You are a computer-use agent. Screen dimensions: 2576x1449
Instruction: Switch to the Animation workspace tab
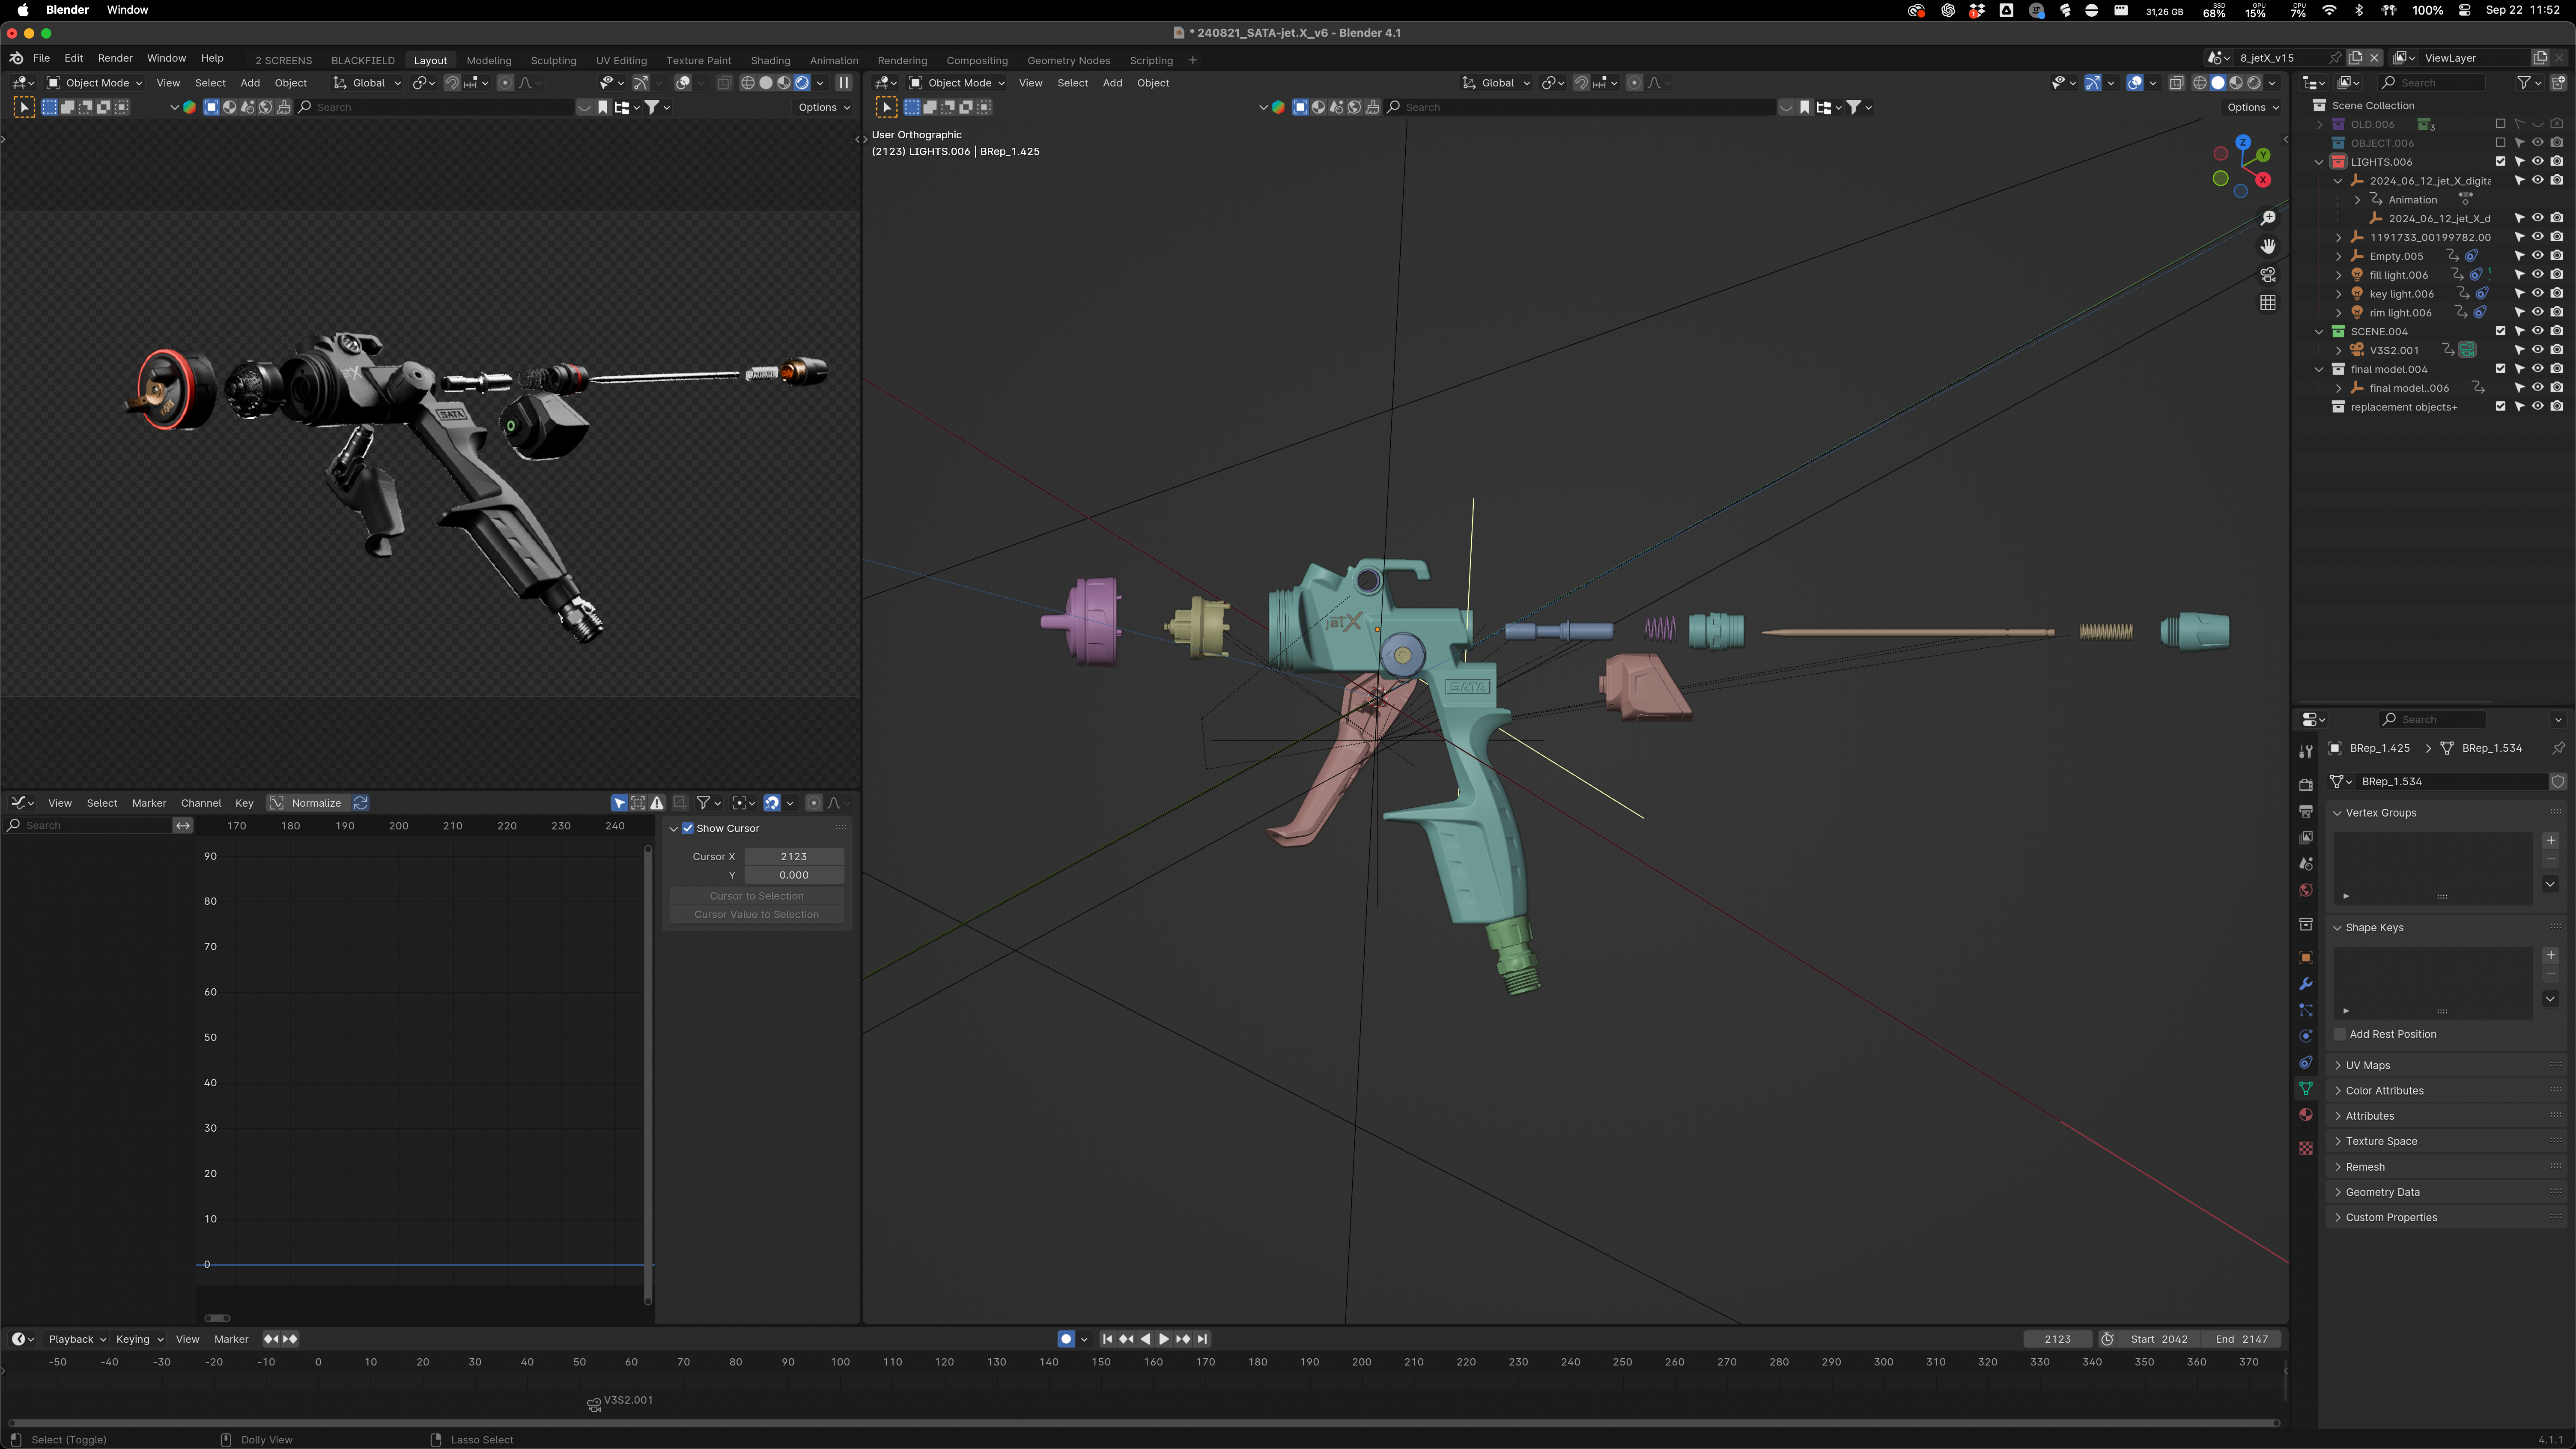coord(834,60)
